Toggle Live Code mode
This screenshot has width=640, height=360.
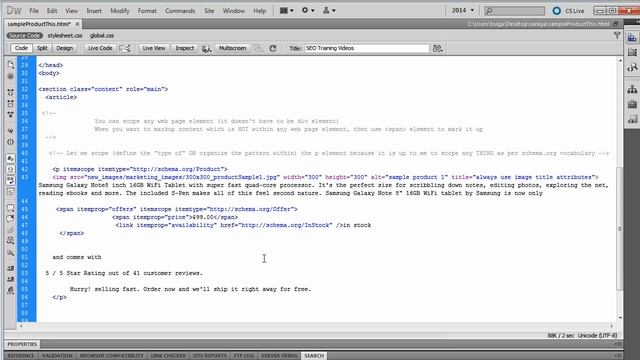point(100,48)
